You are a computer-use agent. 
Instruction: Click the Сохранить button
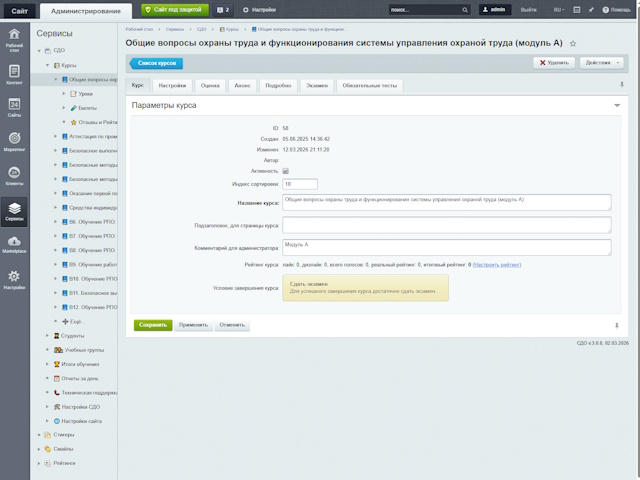click(x=153, y=325)
